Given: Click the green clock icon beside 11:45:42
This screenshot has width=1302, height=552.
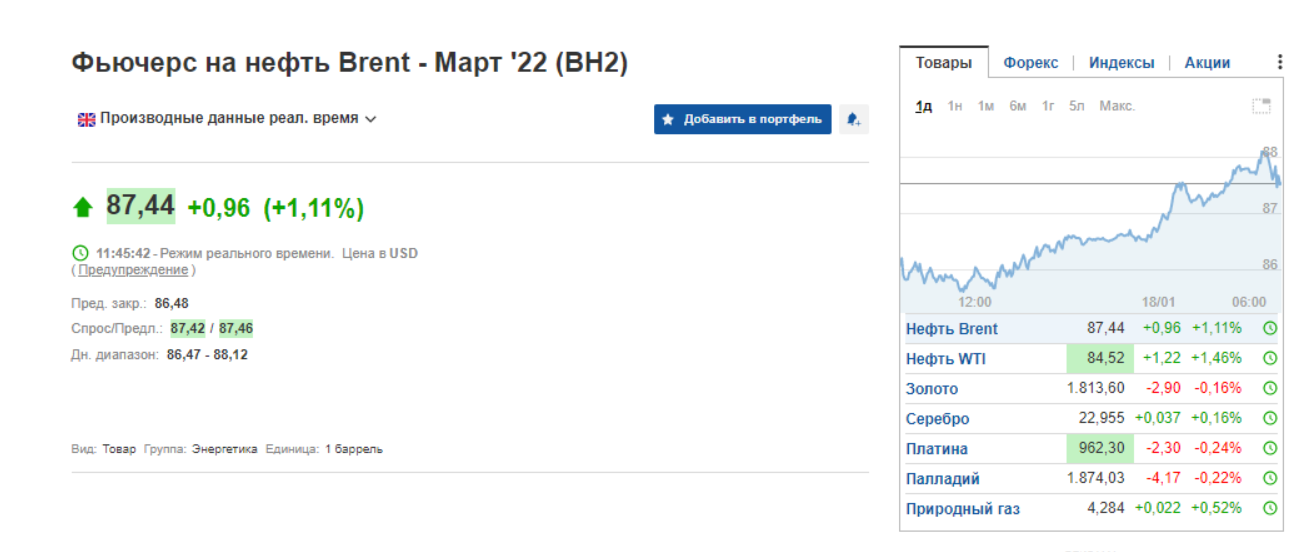Looking at the screenshot, I should (x=81, y=254).
